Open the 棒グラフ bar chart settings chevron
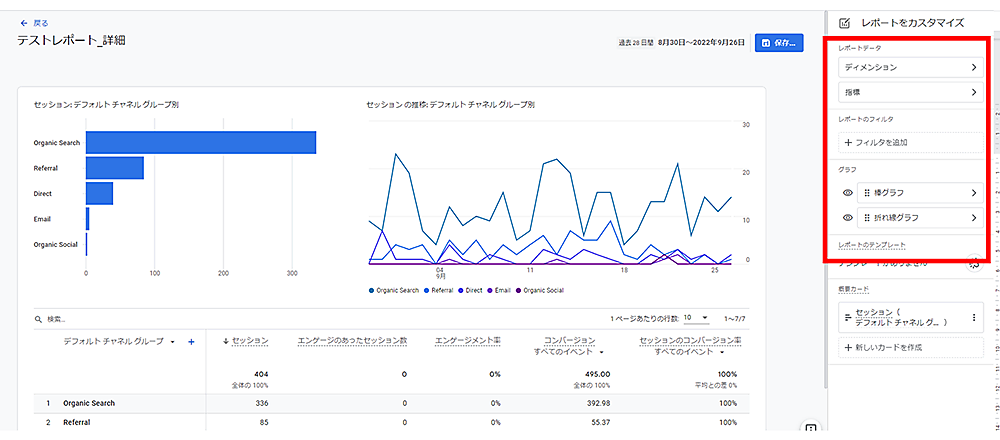1000x440 pixels. click(x=973, y=192)
